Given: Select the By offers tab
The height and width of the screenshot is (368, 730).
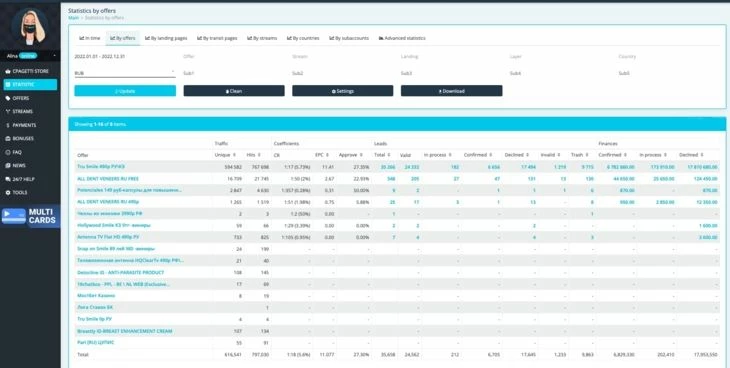Looking at the screenshot, I should tap(123, 38).
